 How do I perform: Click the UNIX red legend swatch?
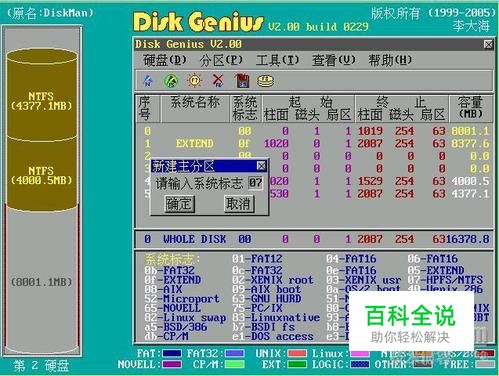[x=297, y=353]
